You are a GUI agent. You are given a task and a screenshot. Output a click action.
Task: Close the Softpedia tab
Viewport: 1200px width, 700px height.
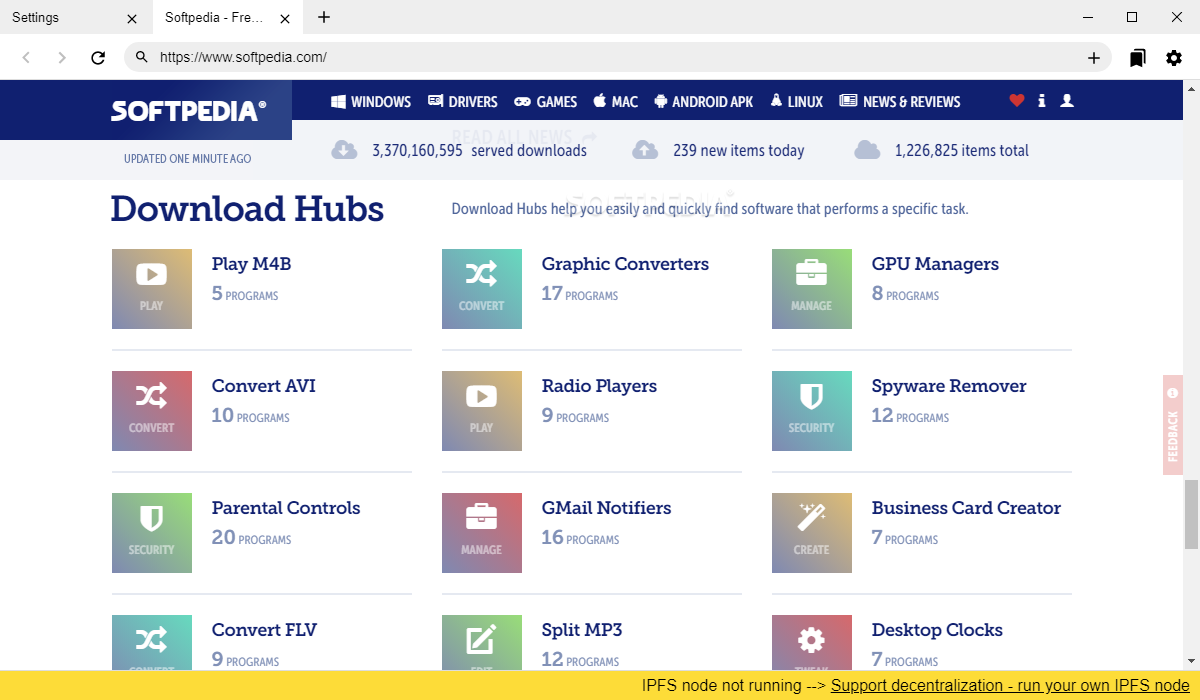285,18
